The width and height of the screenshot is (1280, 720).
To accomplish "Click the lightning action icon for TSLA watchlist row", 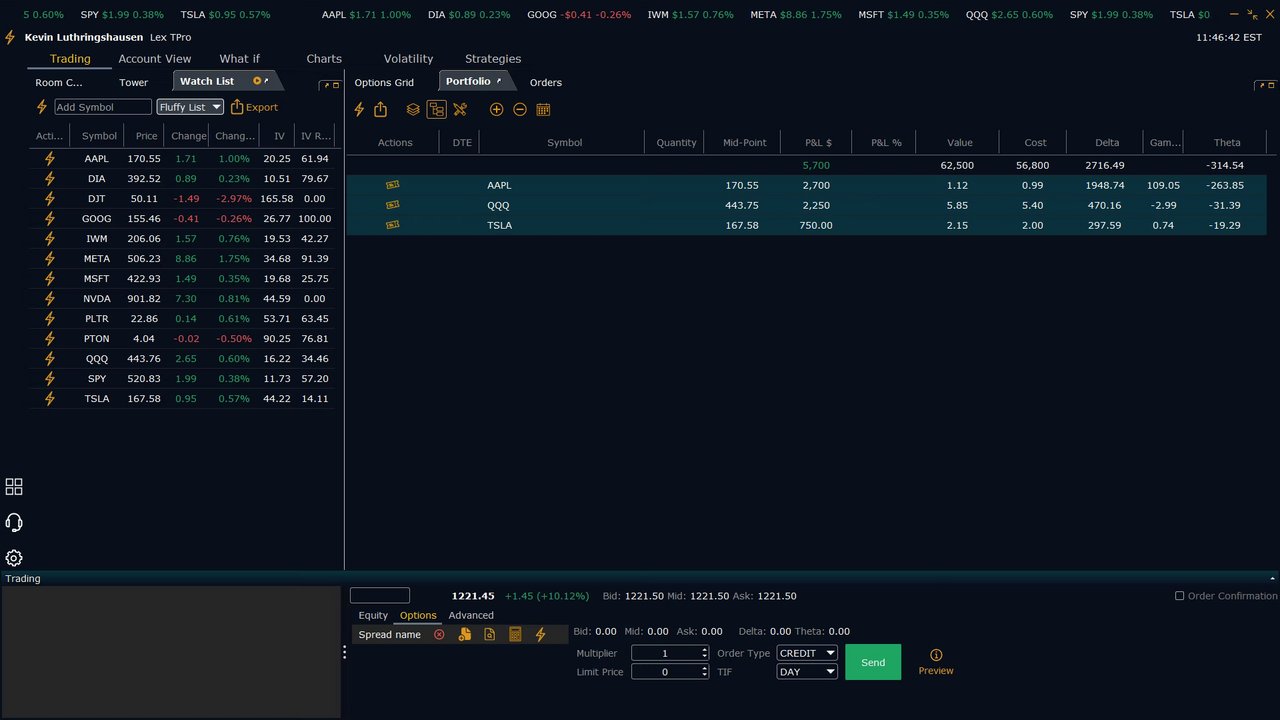I will pyautogui.click(x=50, y=398).
